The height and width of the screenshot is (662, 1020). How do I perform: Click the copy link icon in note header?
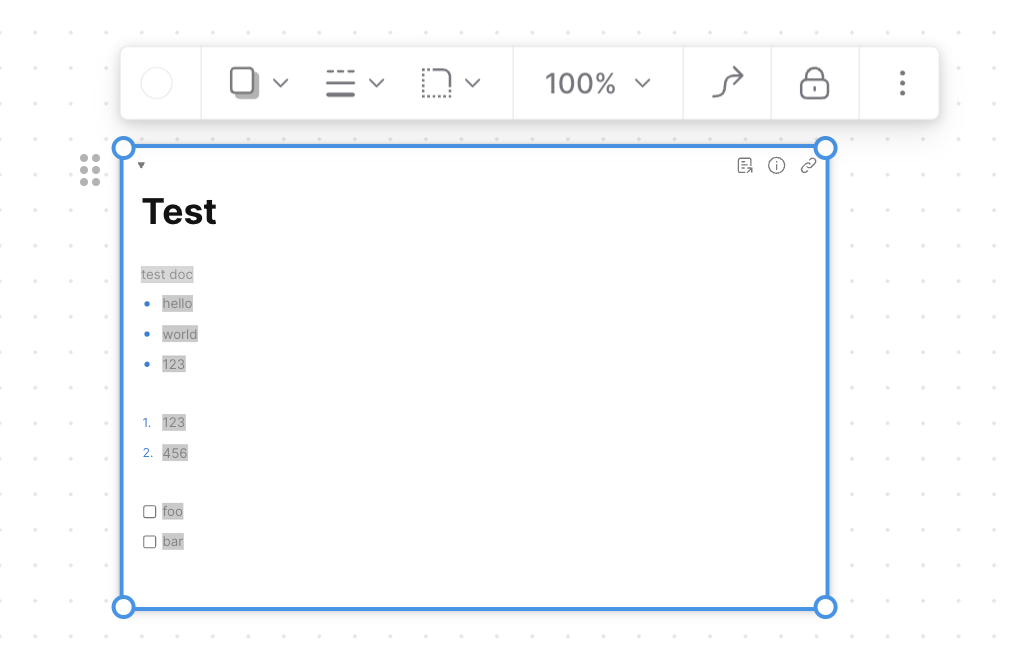[808, 166]
